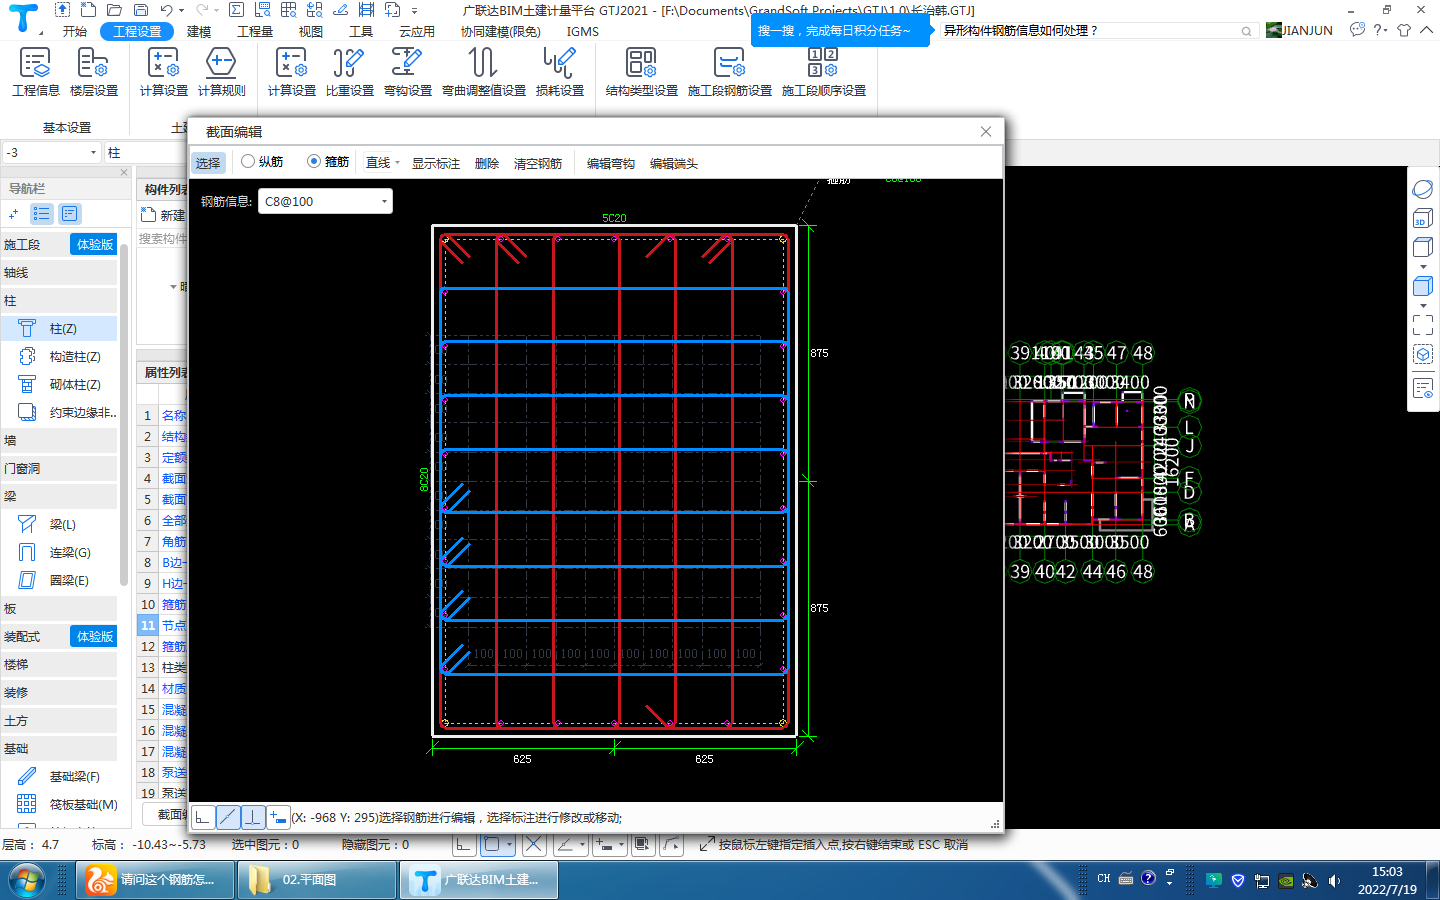Open the 工具 ribbon tab

pos(361,31)
